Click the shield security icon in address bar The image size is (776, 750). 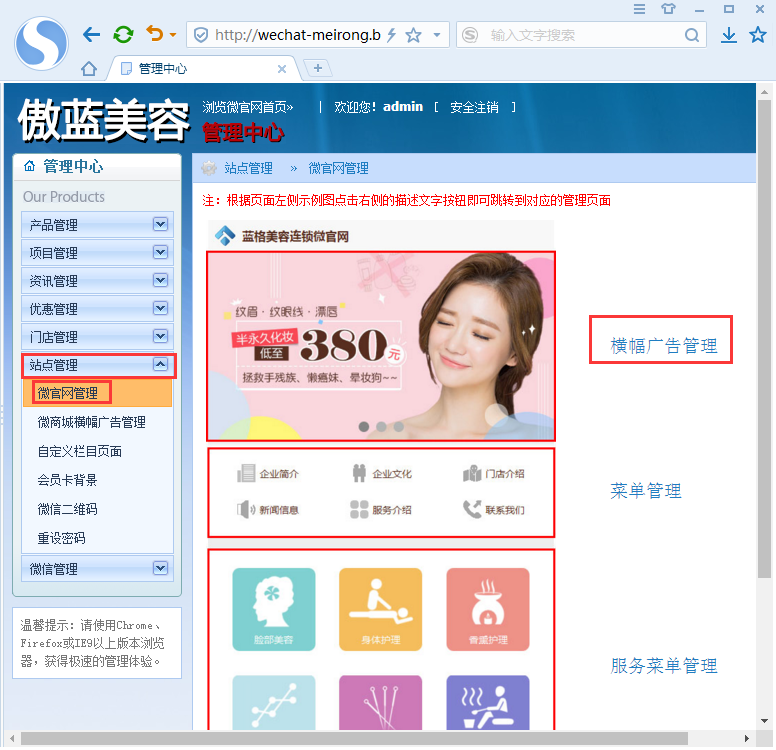click(x=200, y=35)
